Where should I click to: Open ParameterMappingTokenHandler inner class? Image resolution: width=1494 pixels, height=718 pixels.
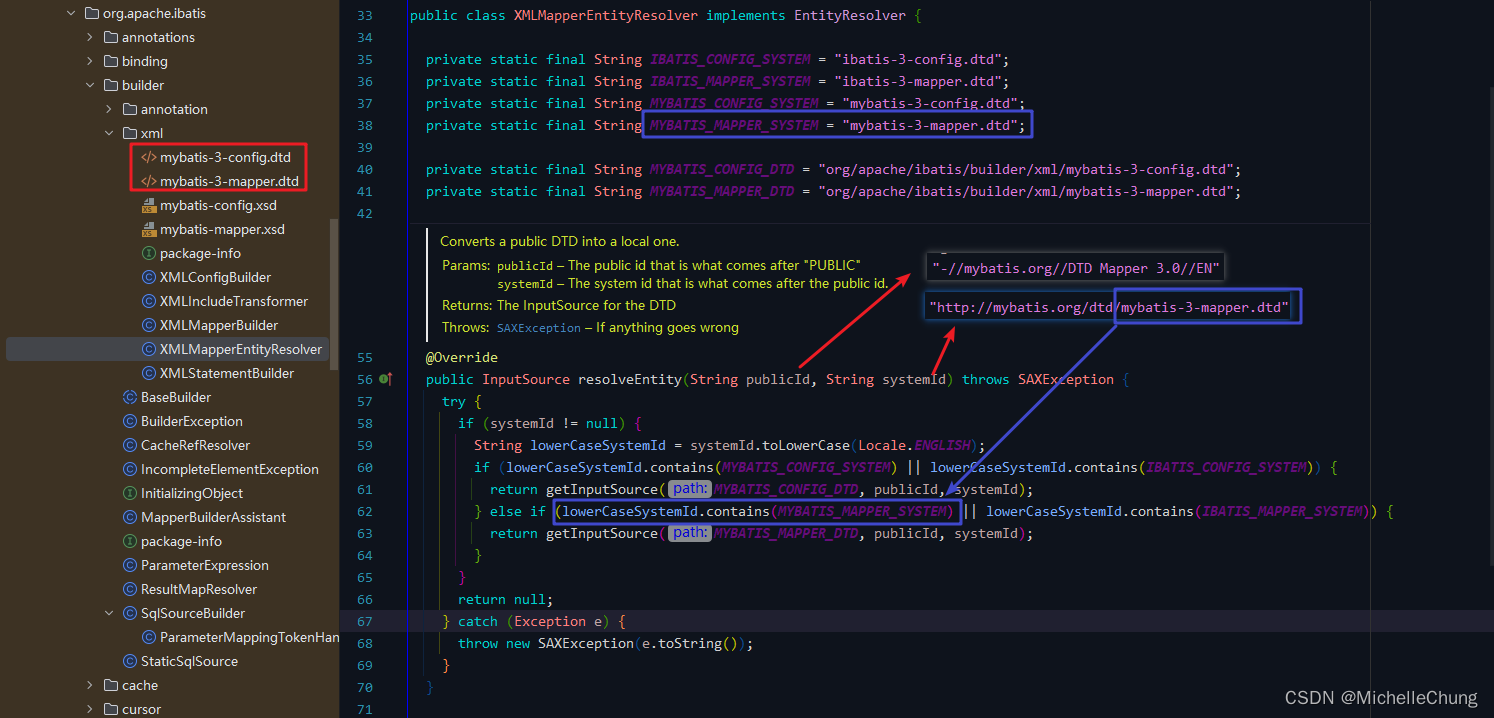249,637
